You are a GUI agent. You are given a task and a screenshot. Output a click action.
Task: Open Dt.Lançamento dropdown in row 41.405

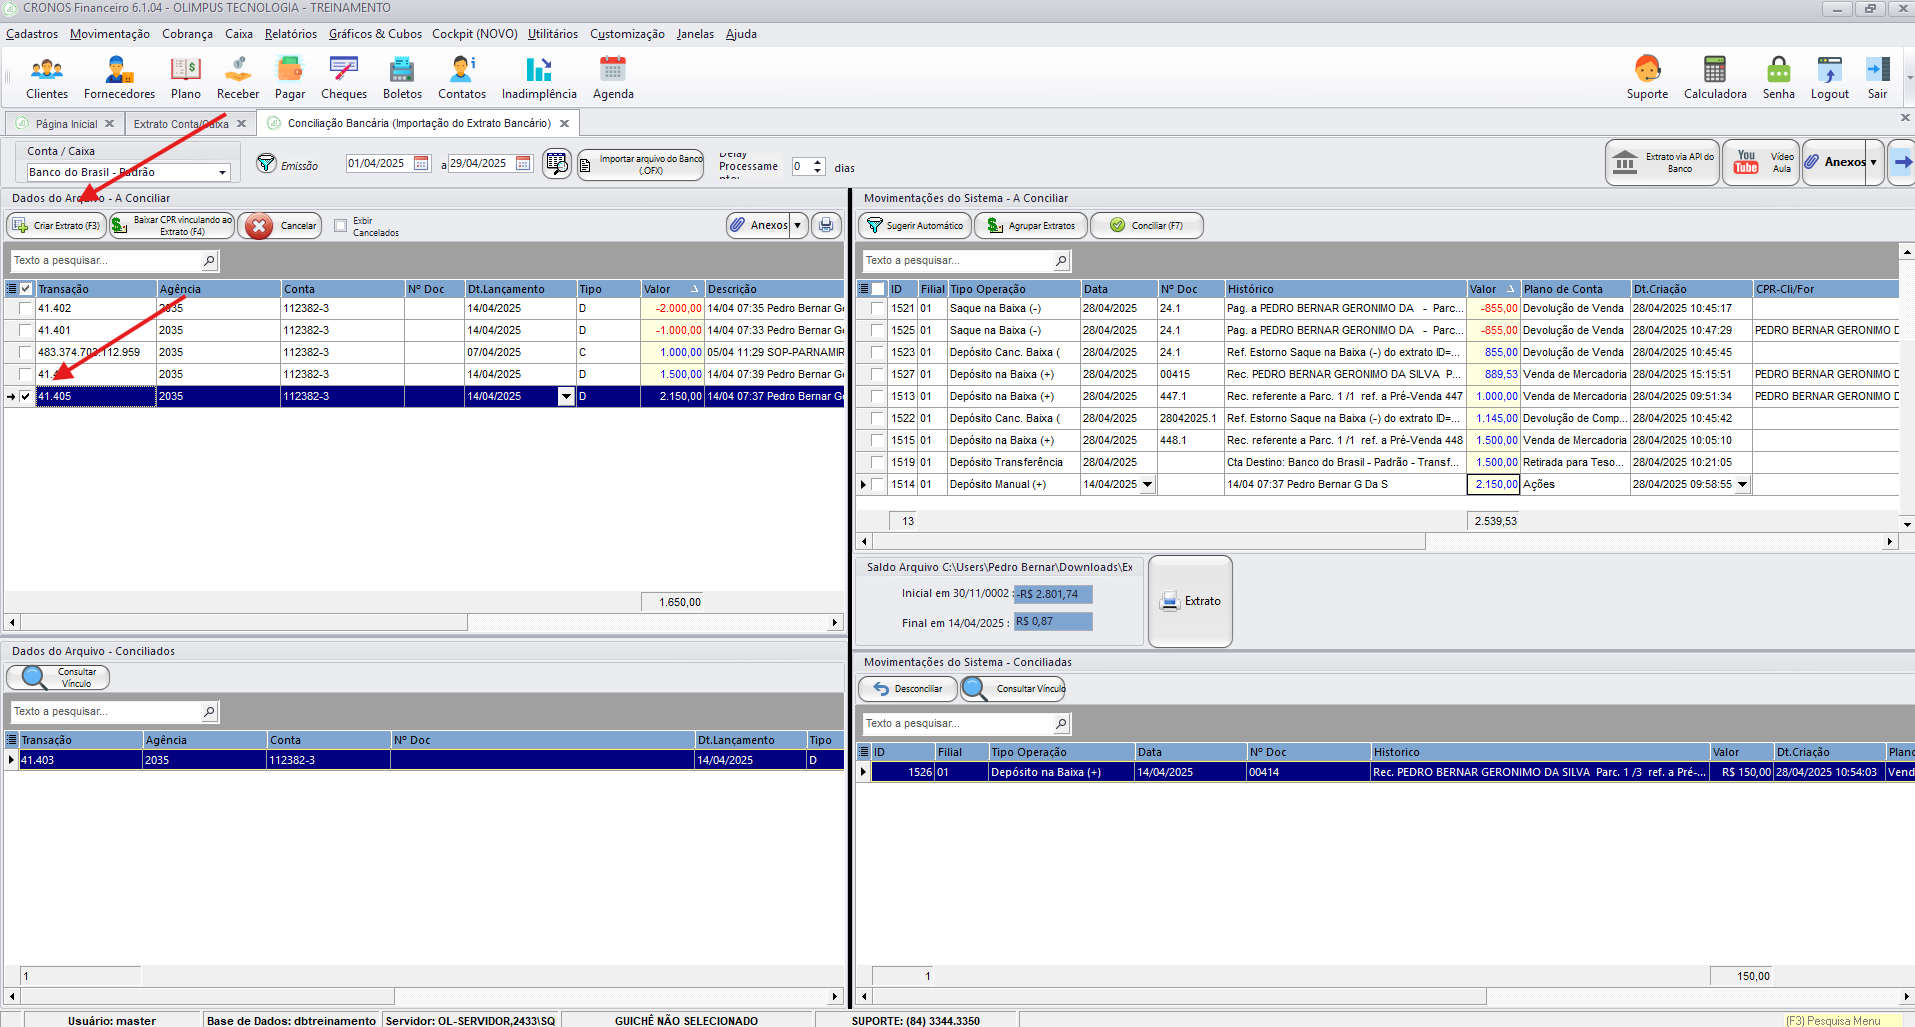566,396
